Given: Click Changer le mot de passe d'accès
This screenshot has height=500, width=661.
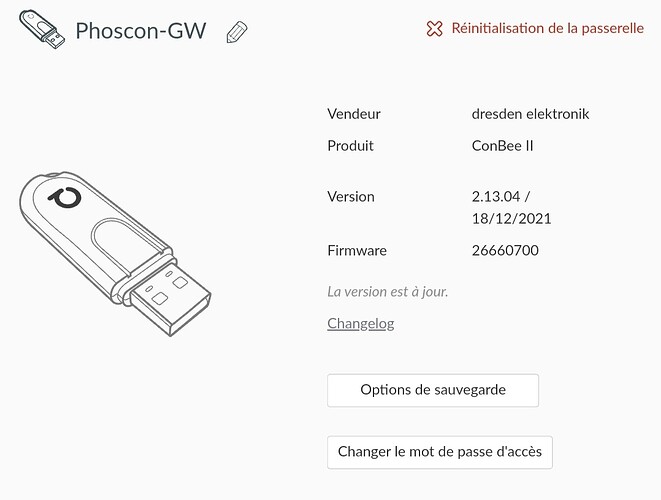Looking at the screenshot, I should (x=440, y=452).
